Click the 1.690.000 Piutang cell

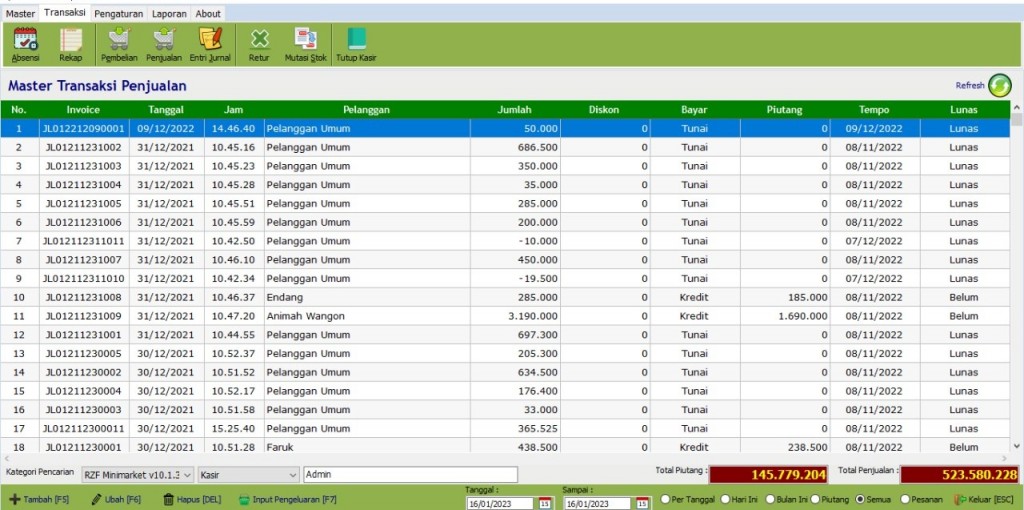click(784, 316)
